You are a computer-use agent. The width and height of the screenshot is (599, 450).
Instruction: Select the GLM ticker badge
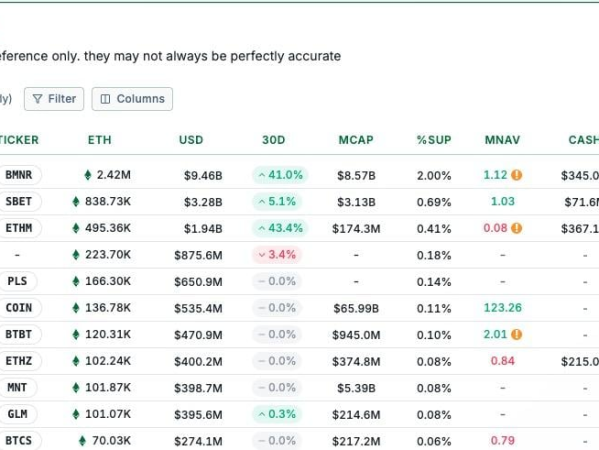(x=17, y=414)
